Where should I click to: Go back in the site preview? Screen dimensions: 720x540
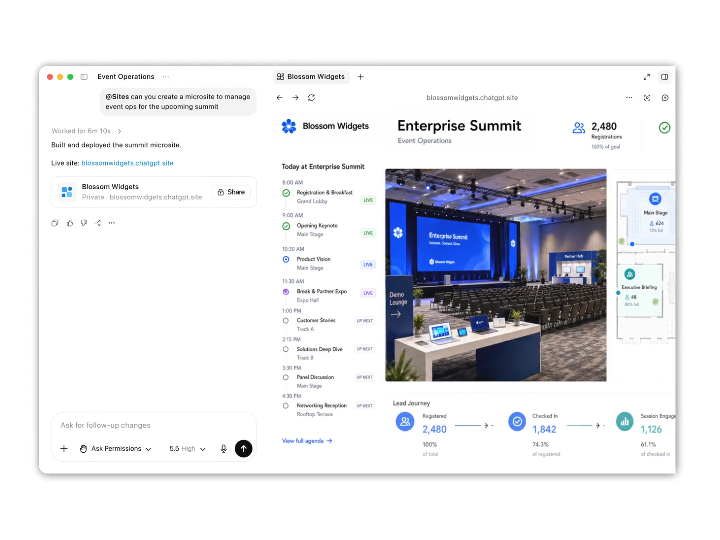[x=280, y=98]
